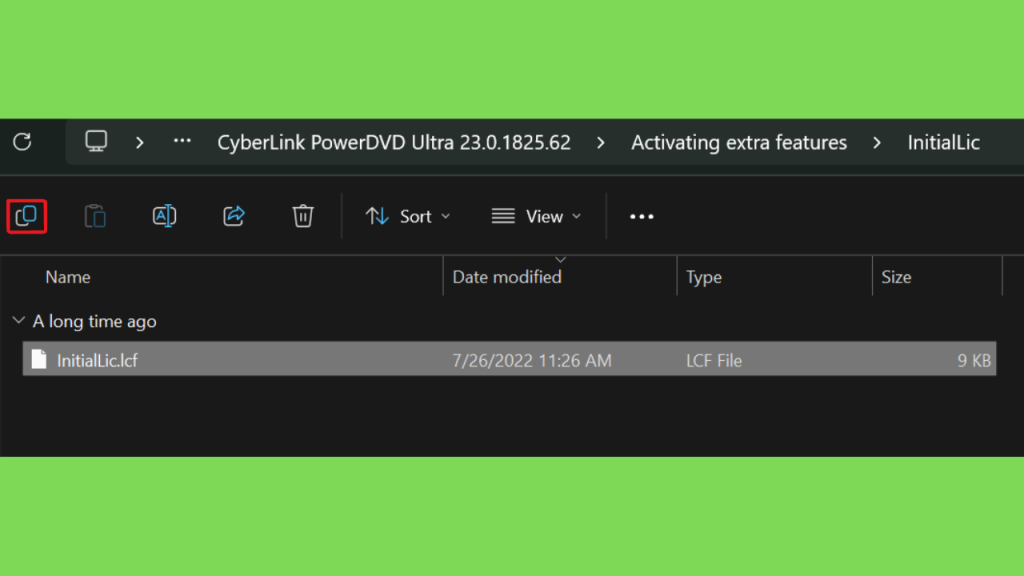The image size is (1024, 576).
Task: Click the "A long time ago" group label
Action: 95,321
